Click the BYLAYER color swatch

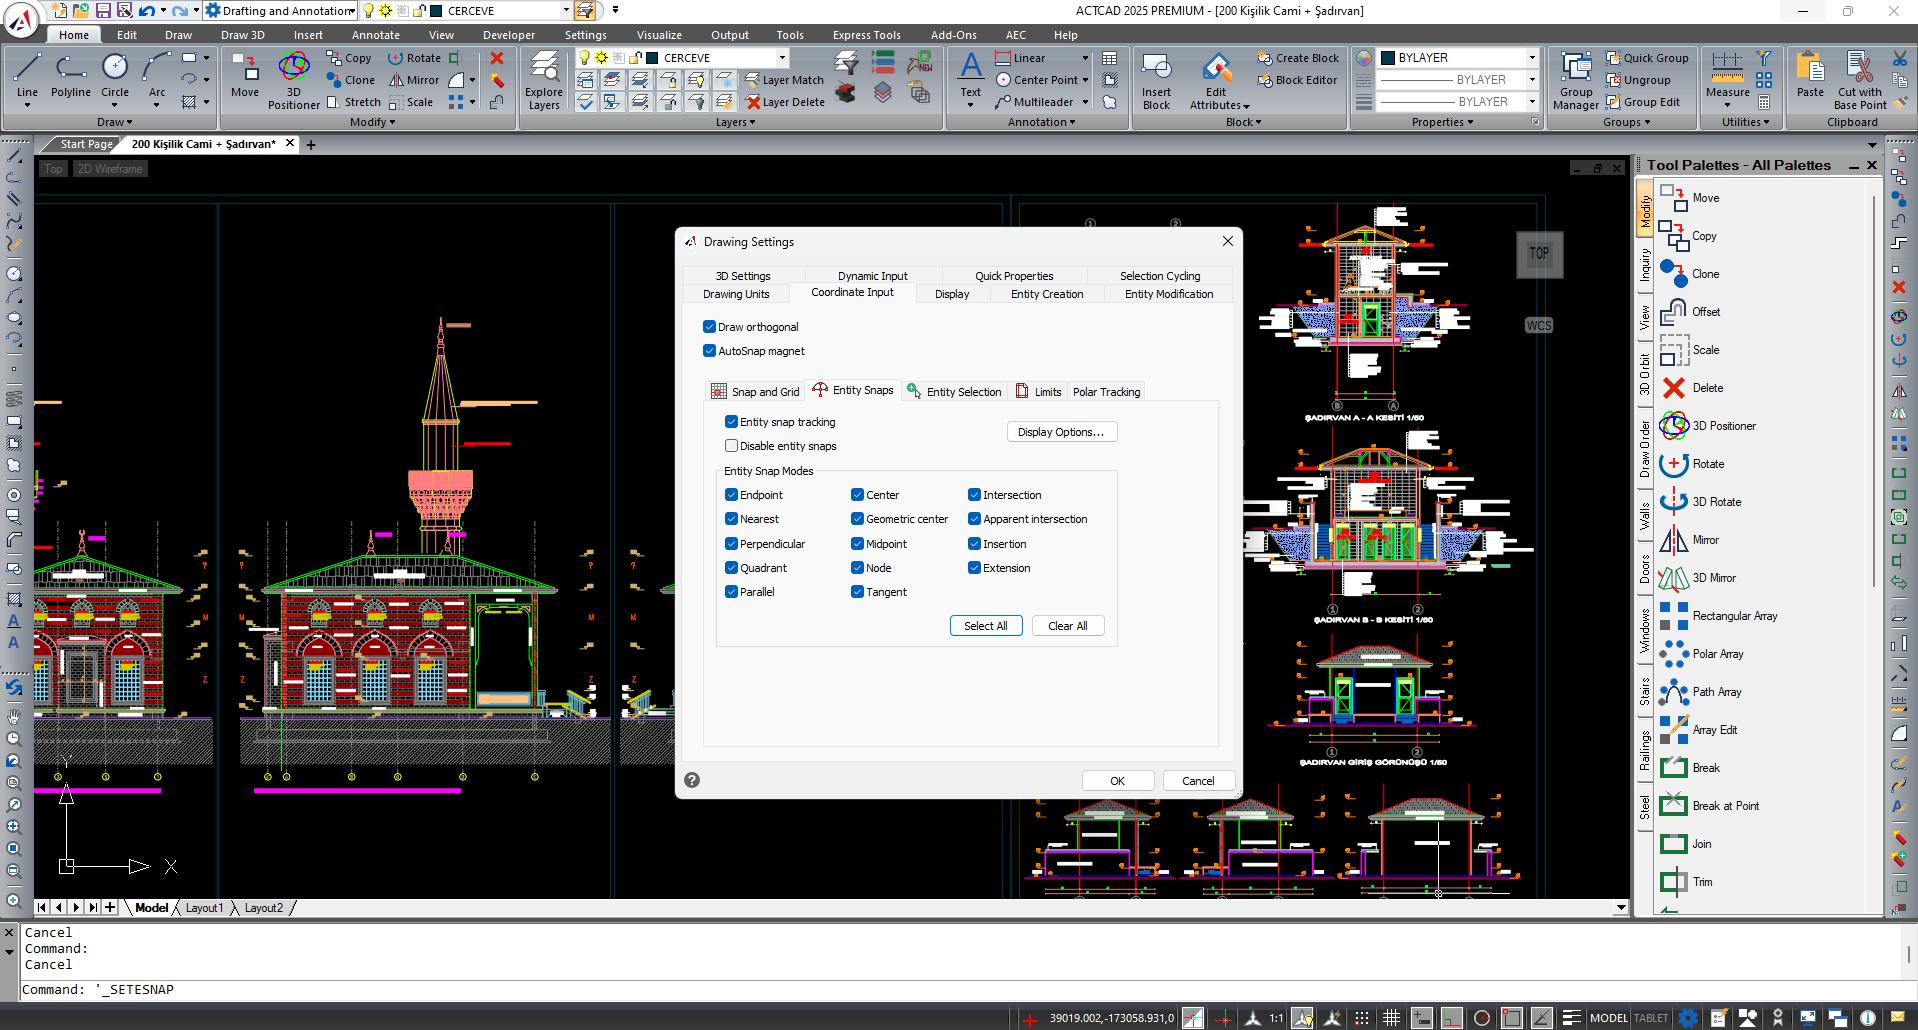pyautogui.click(x=1388, y=58)
